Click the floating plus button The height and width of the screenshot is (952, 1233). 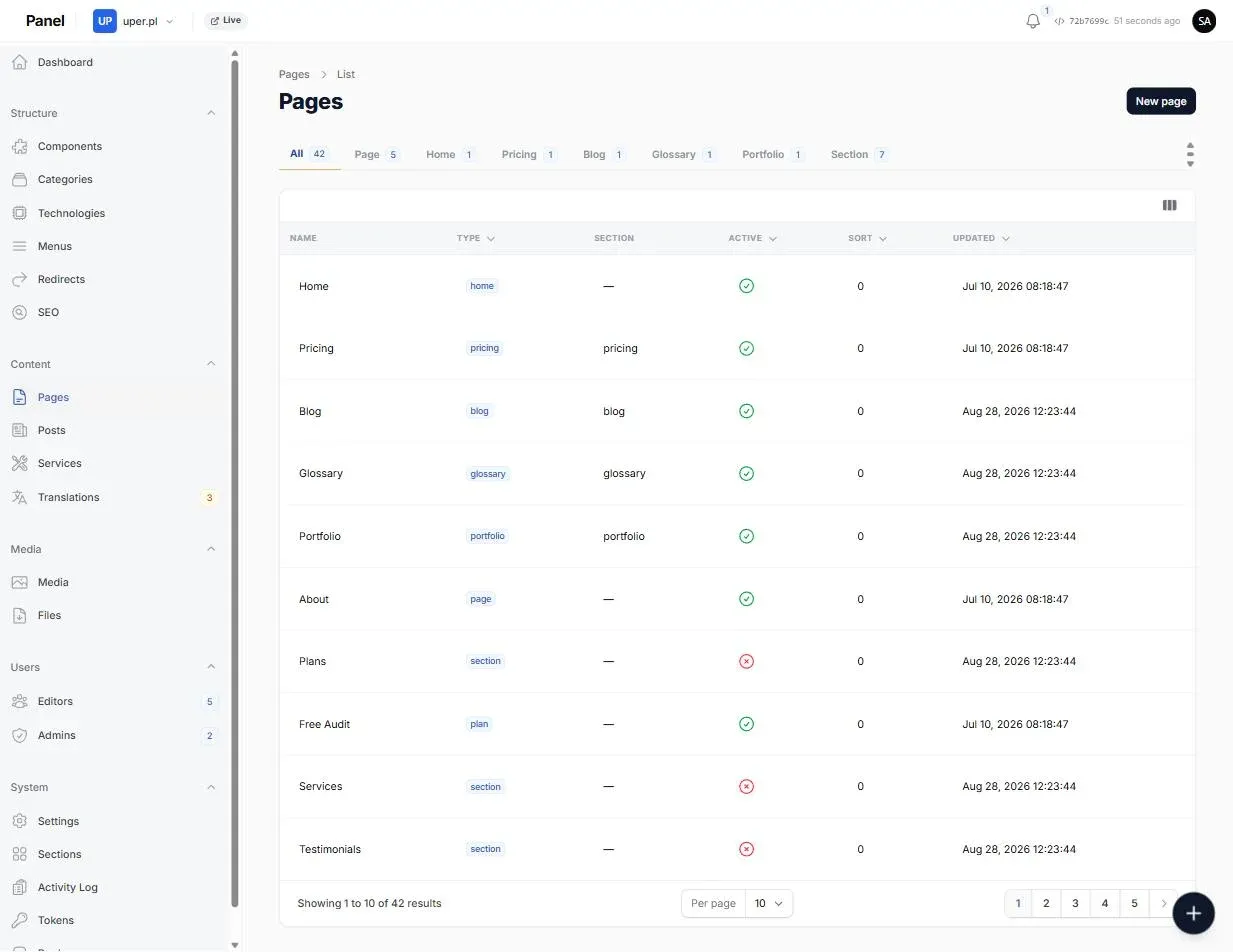tap(1193, 912)
